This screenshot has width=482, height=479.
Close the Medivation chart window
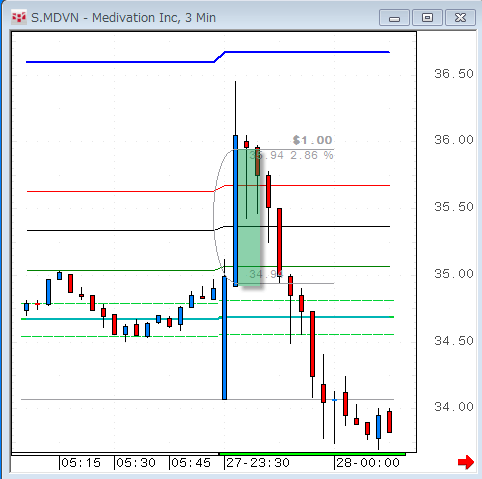pyautogui.click(x=460, y=18)
